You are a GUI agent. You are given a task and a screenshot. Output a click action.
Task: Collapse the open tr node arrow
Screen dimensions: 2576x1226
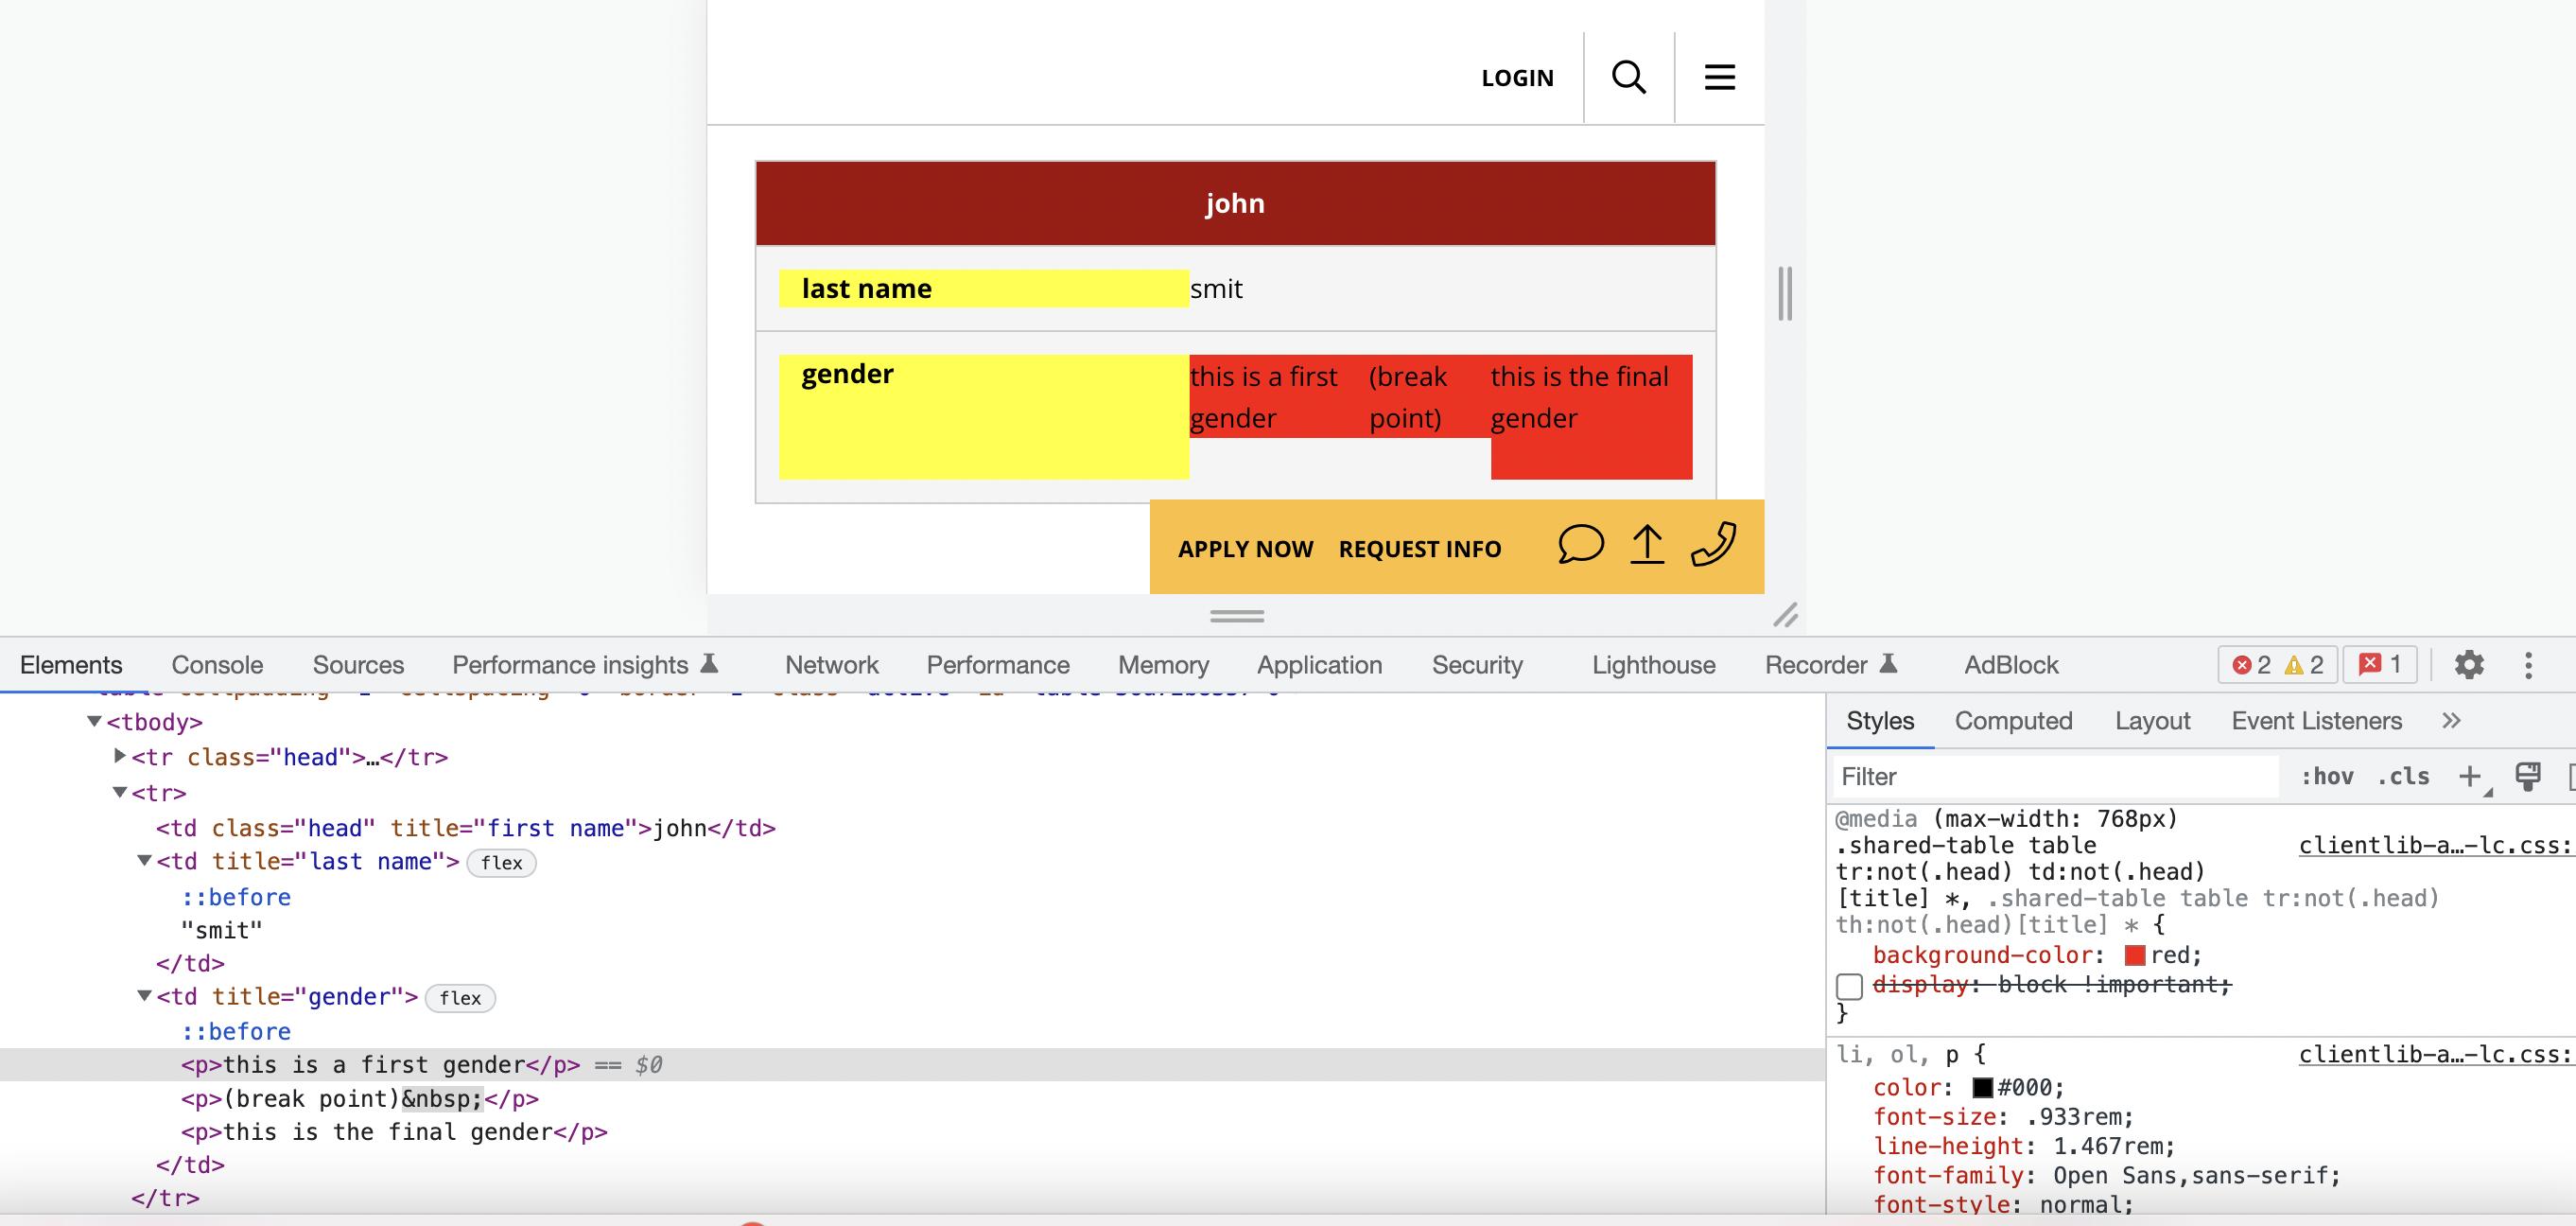(120, 792)
